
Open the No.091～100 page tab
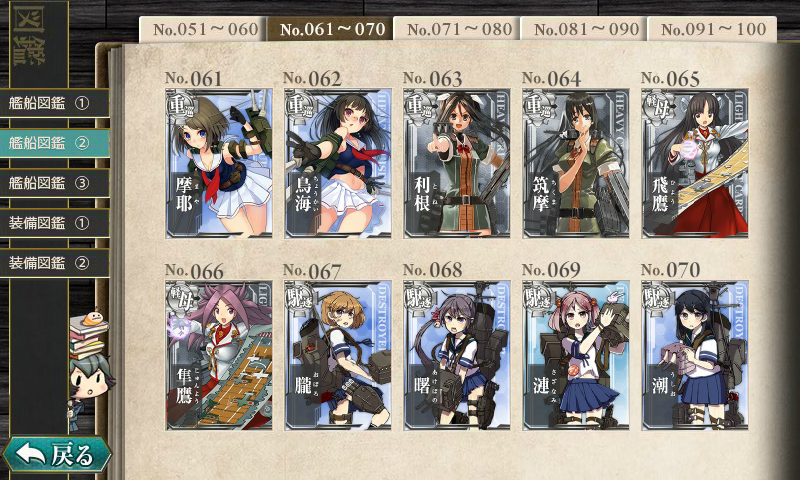click(x=712, y=29)
